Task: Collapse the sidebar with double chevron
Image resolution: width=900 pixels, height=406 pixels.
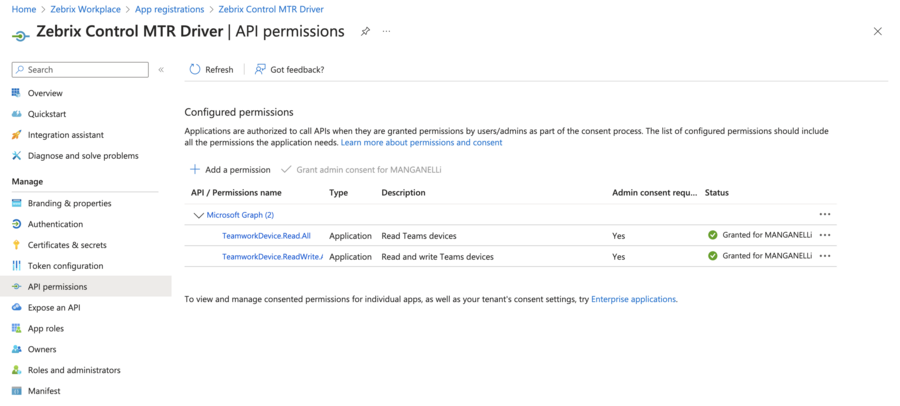Action: click(x=161, y=69)
